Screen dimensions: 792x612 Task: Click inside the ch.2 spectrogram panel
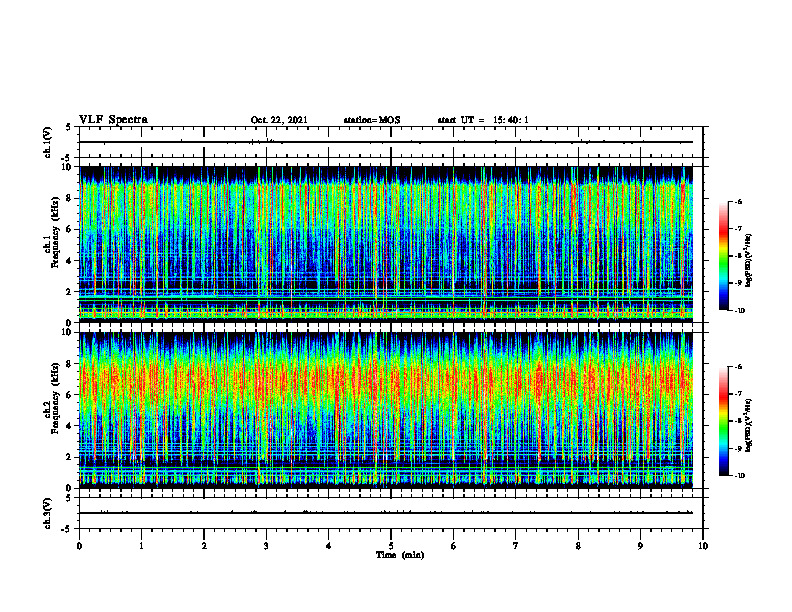386,410
